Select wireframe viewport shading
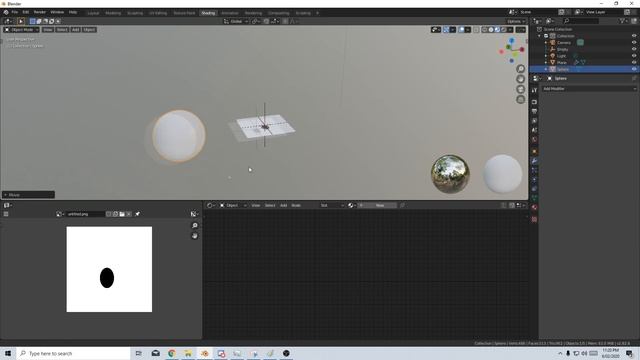Screen dimensions: 640x360 484,30
